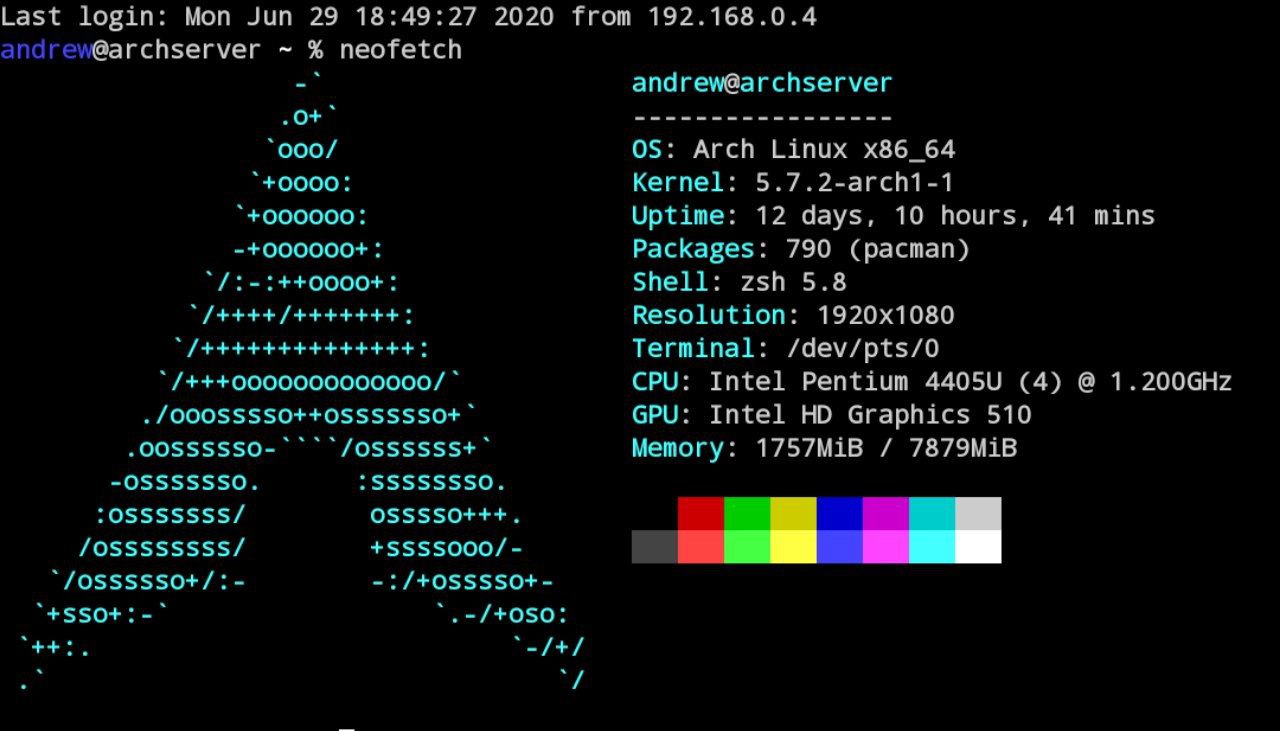Click the neofetch command text
1280x731 pixels.
[x=401, y=50]
